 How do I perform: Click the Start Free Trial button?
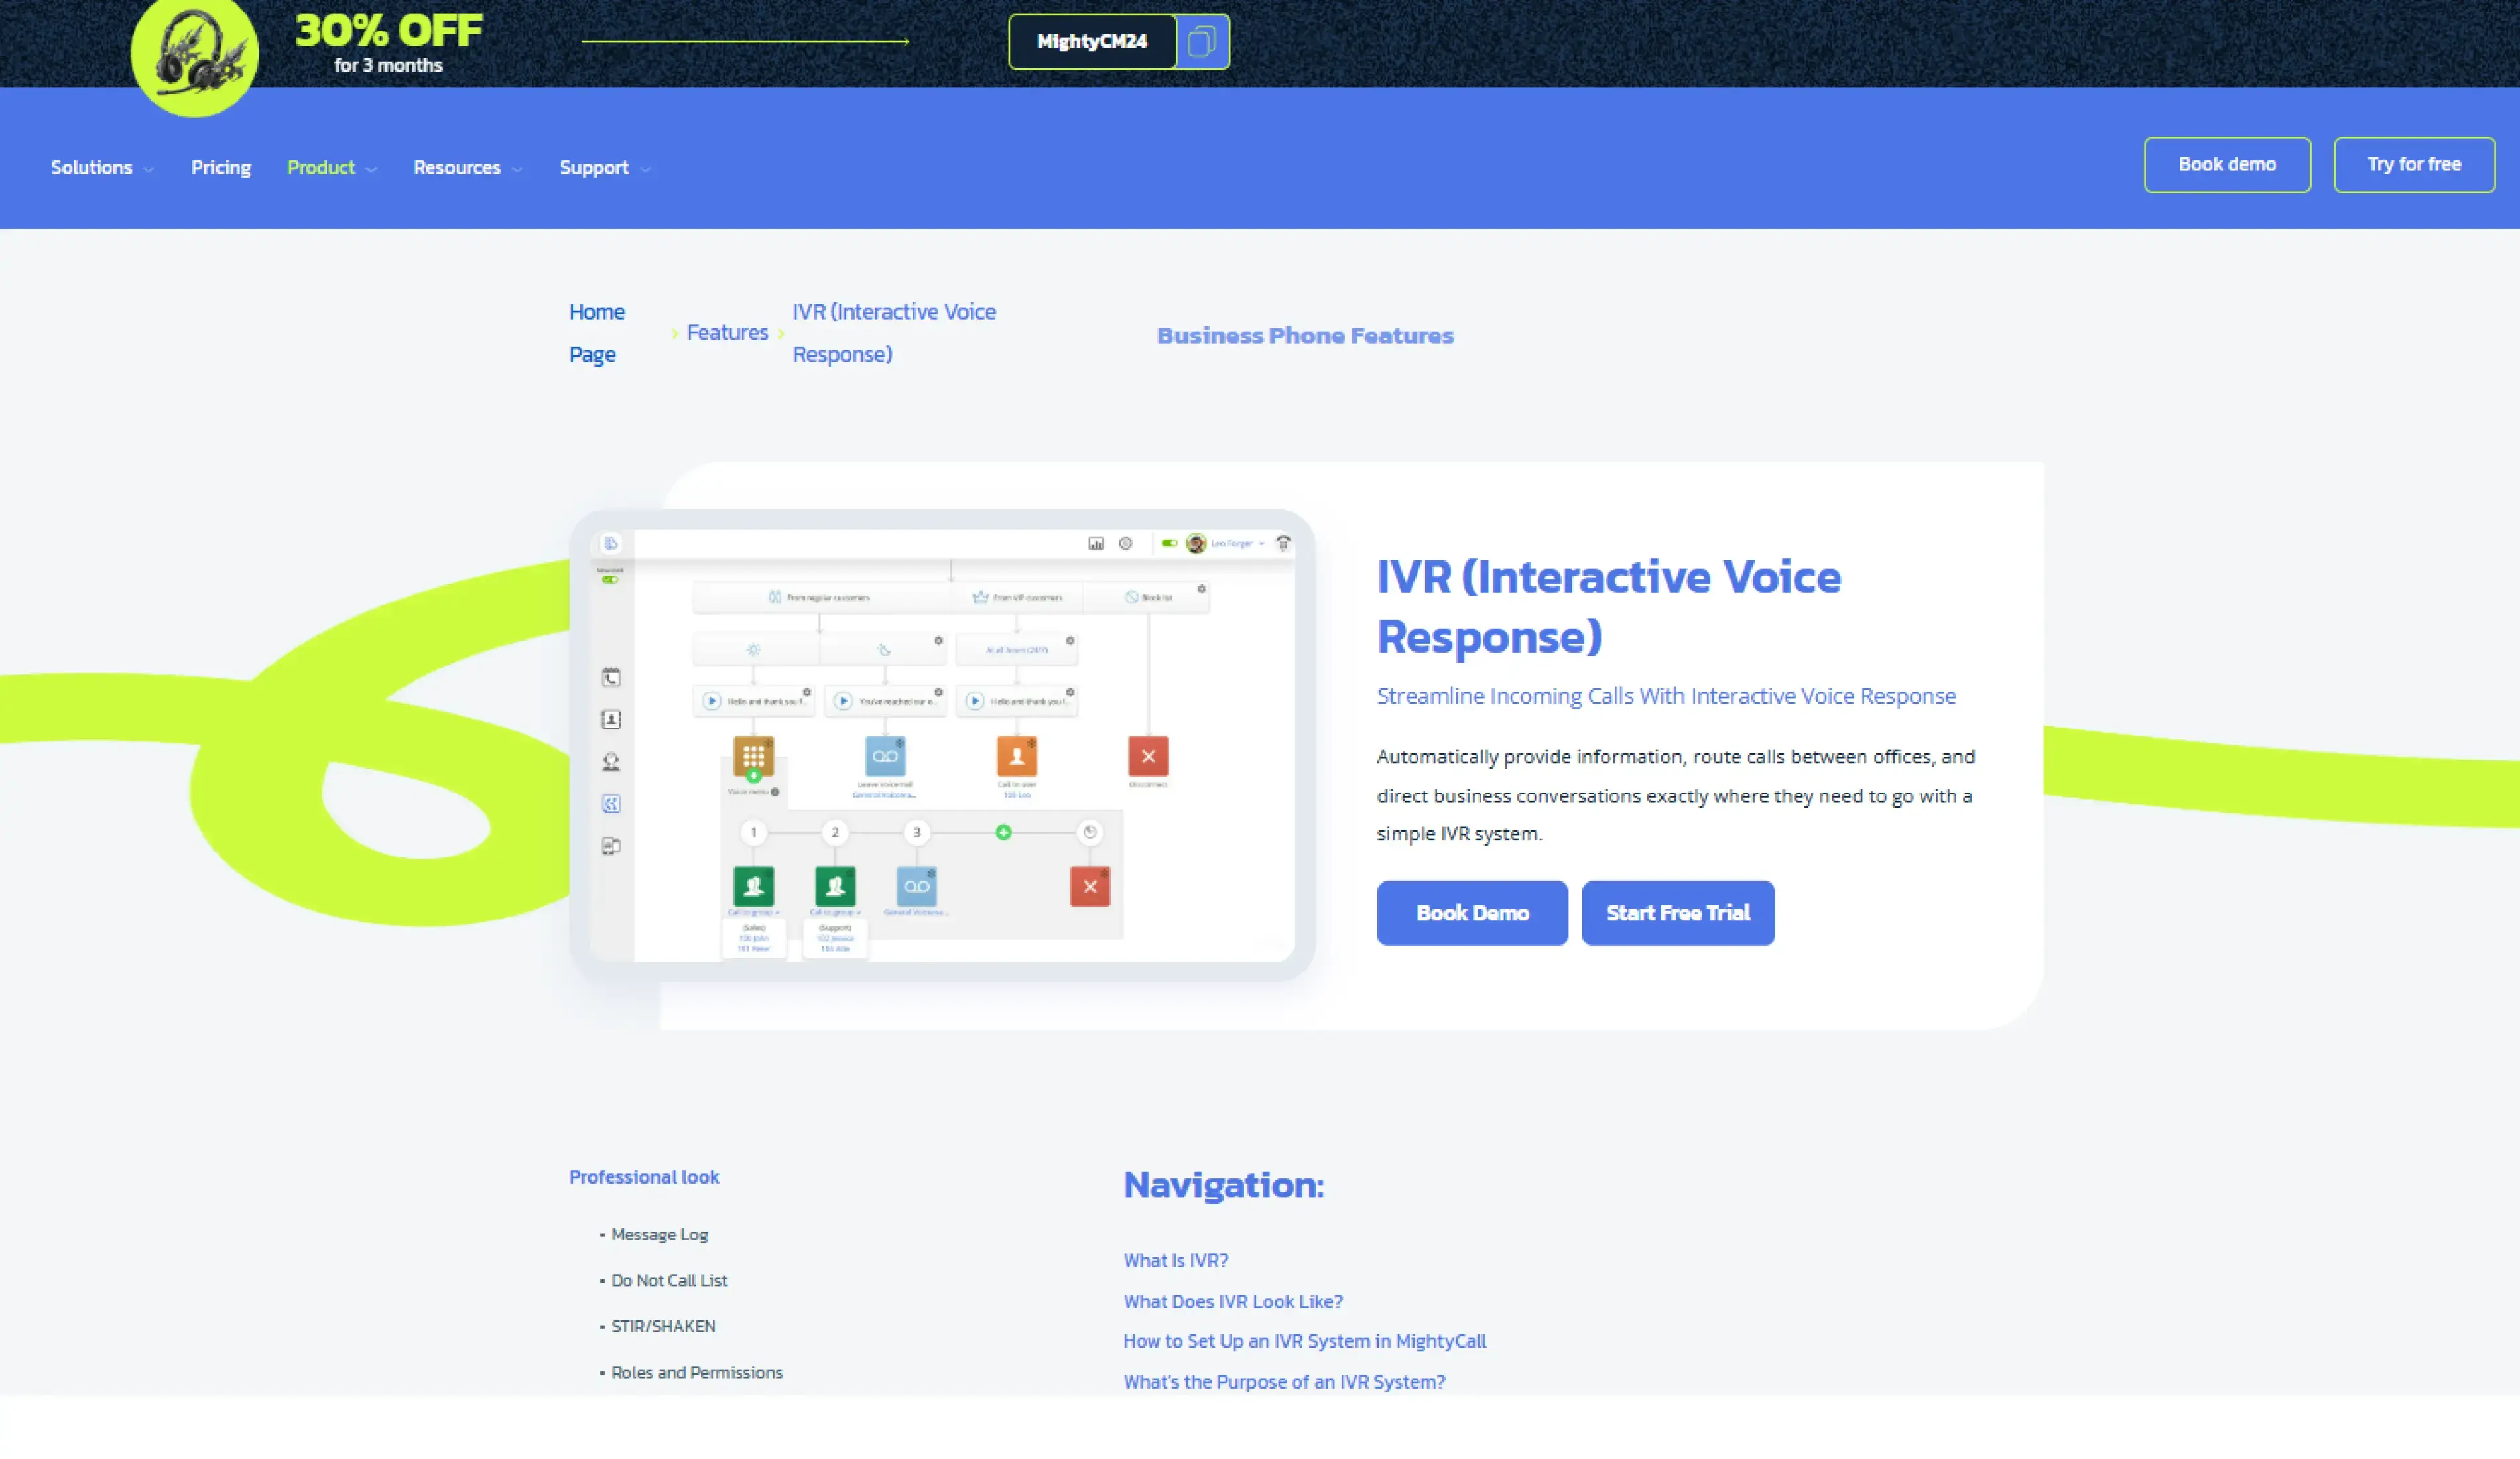(x=1678, y=913)
